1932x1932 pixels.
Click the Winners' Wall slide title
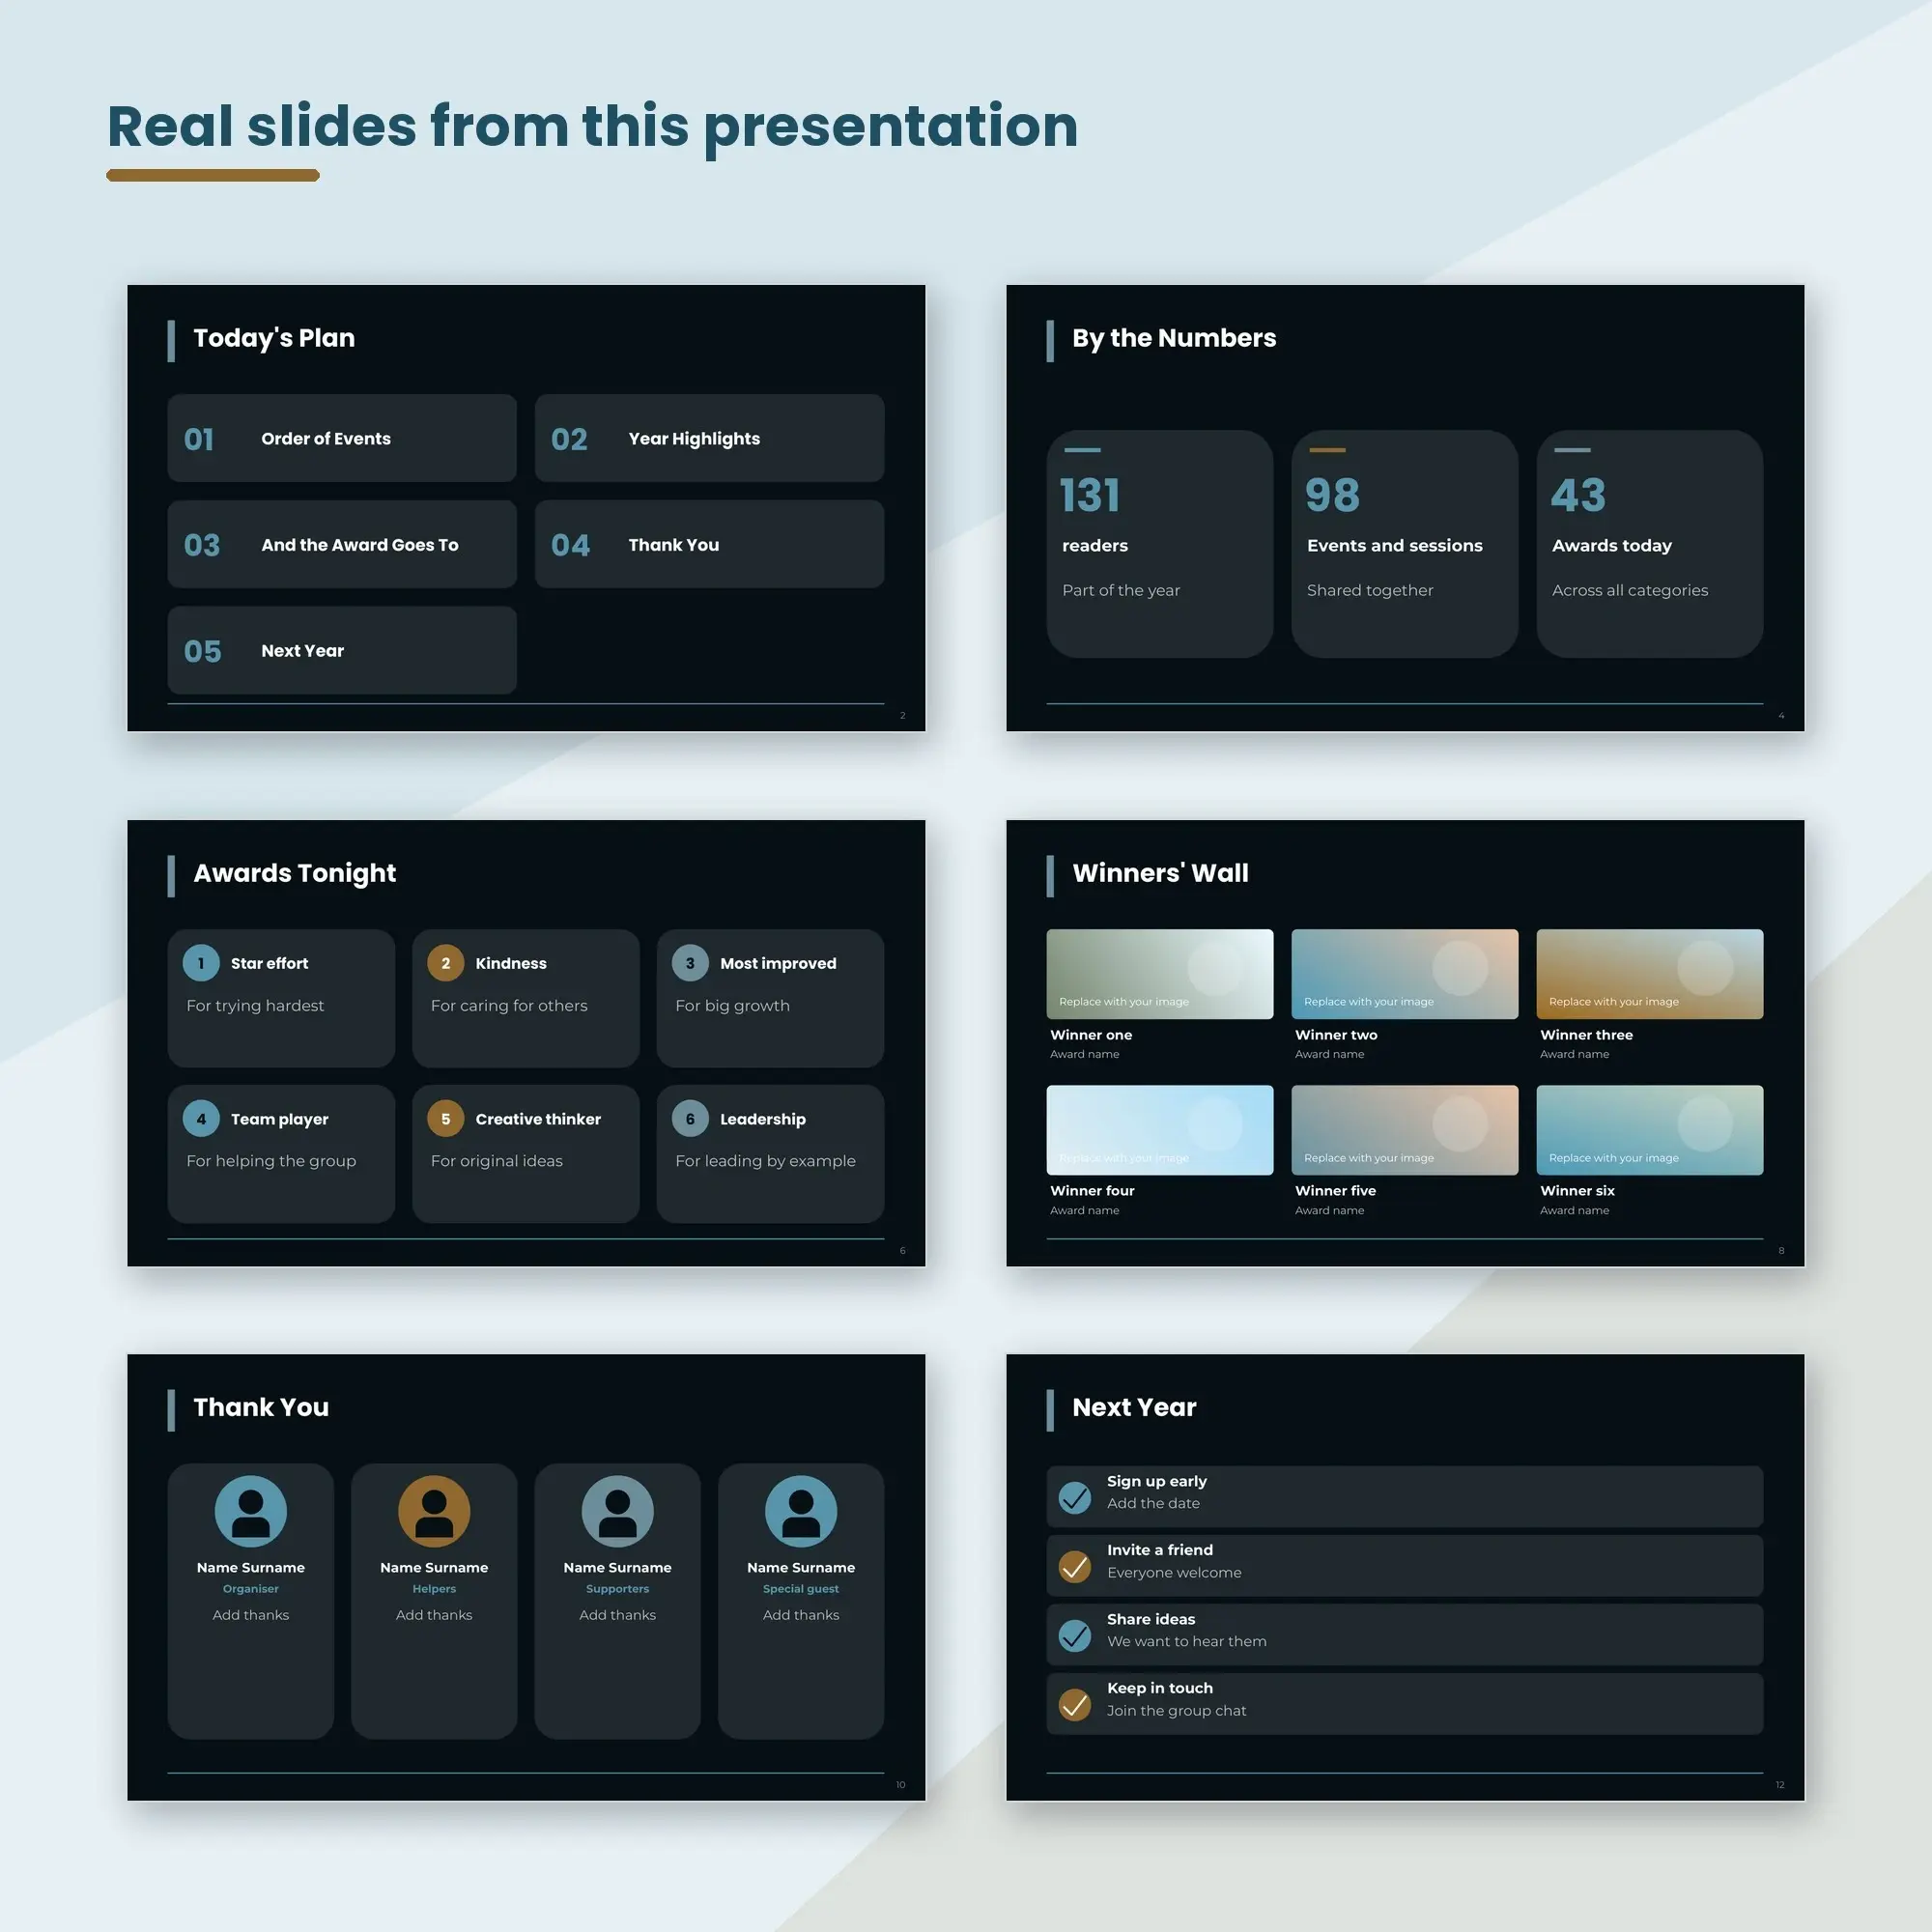[x=1160, y=874]
